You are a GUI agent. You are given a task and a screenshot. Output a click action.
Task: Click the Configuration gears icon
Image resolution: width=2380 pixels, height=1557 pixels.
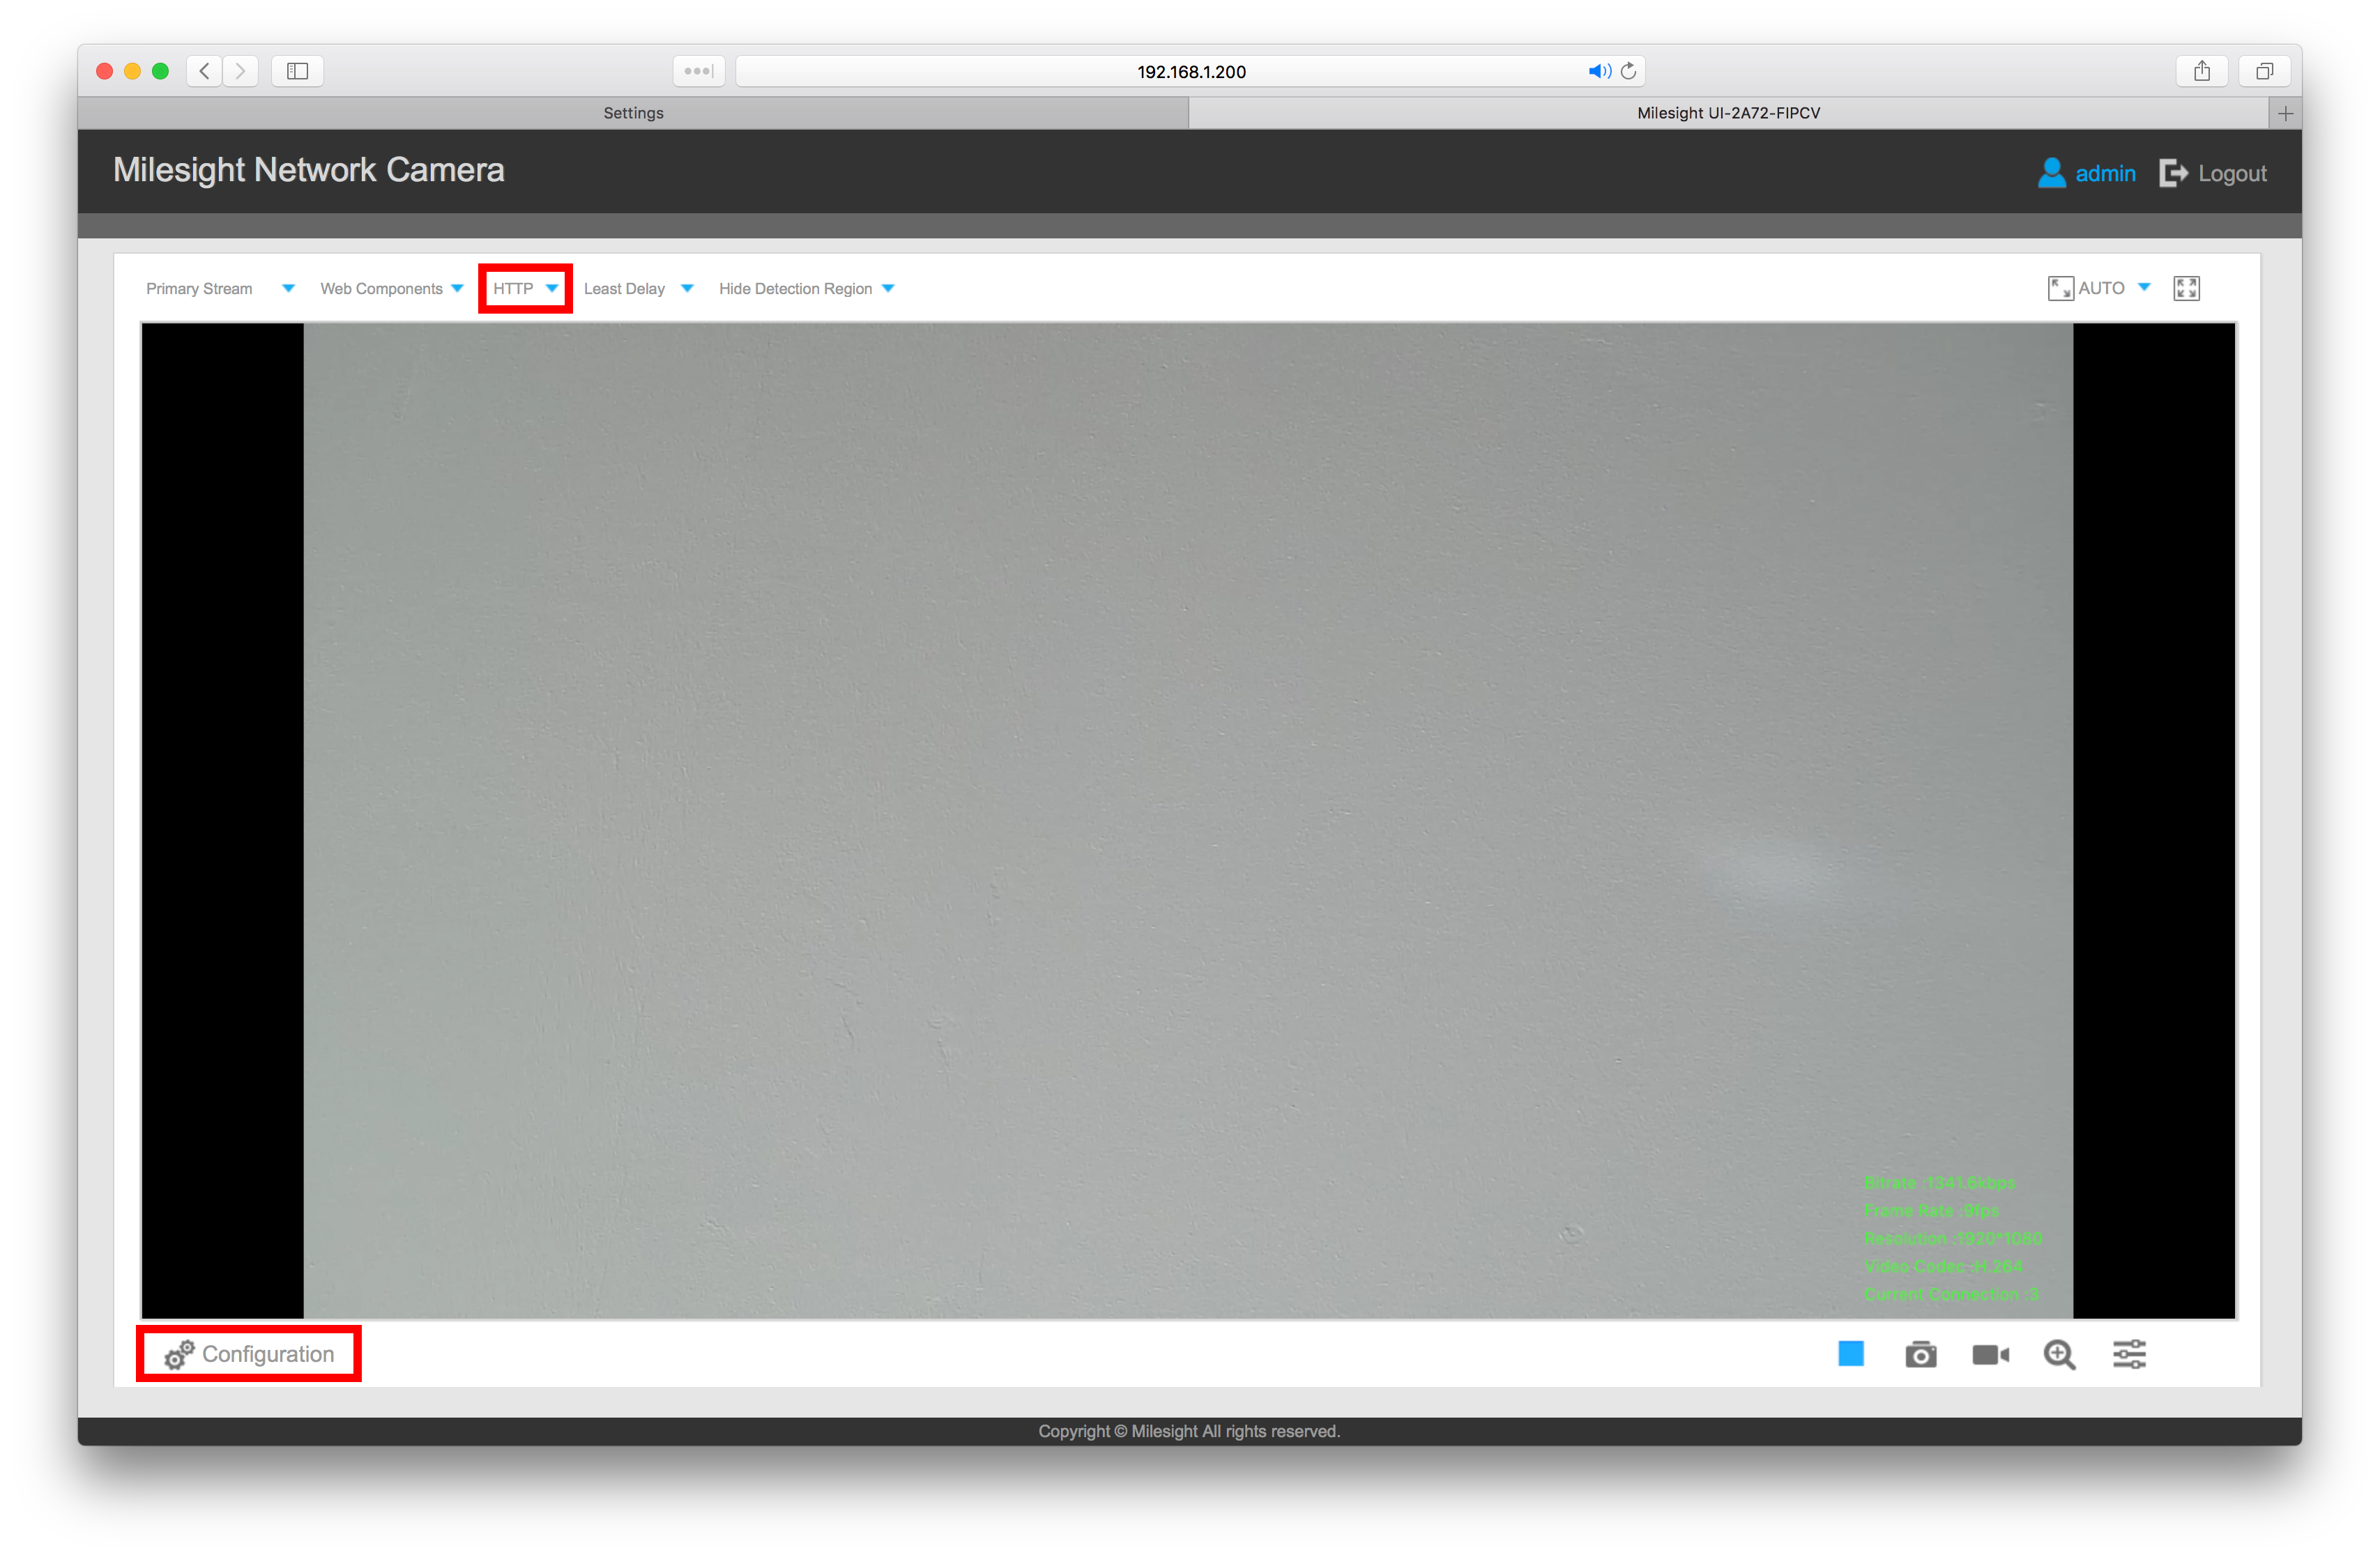pyautogui.click(x=178, y=1354)
